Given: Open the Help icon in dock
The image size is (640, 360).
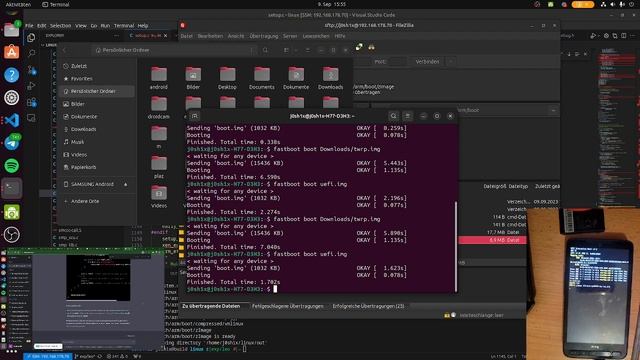Looking at the screenshot, I should [x=11, y=75].
